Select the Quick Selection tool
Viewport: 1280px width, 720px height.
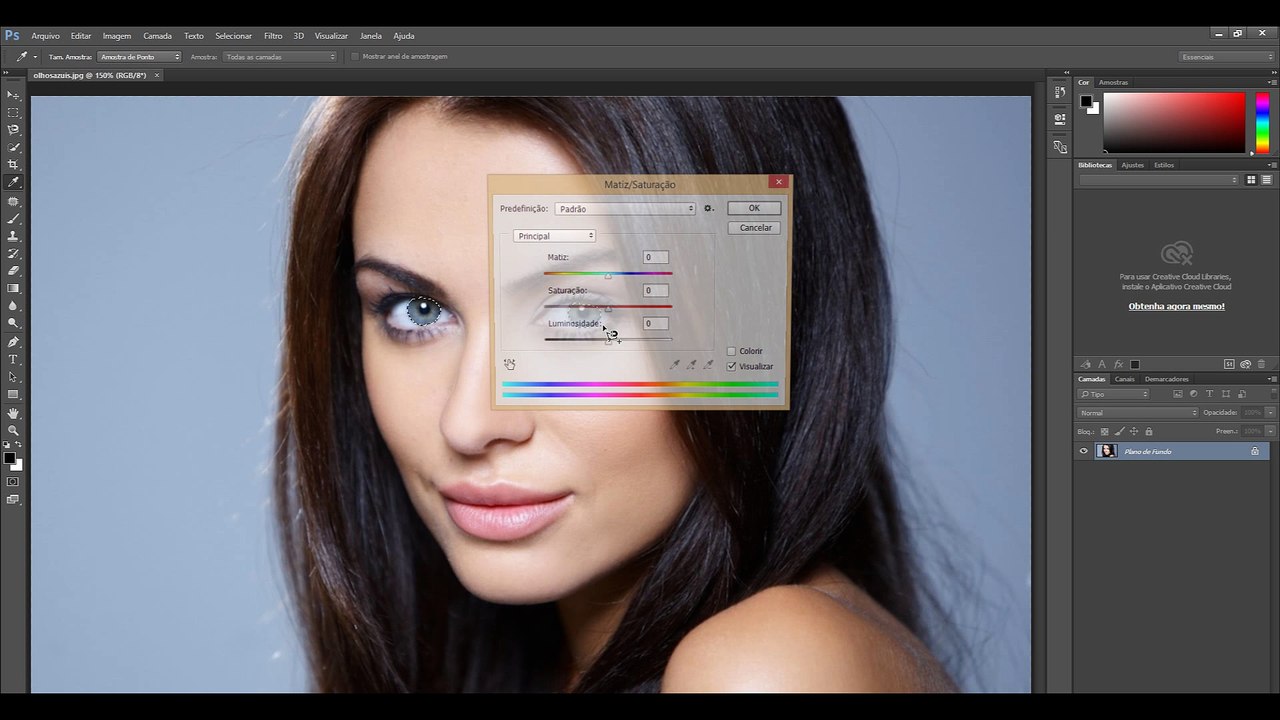[13, 147]
